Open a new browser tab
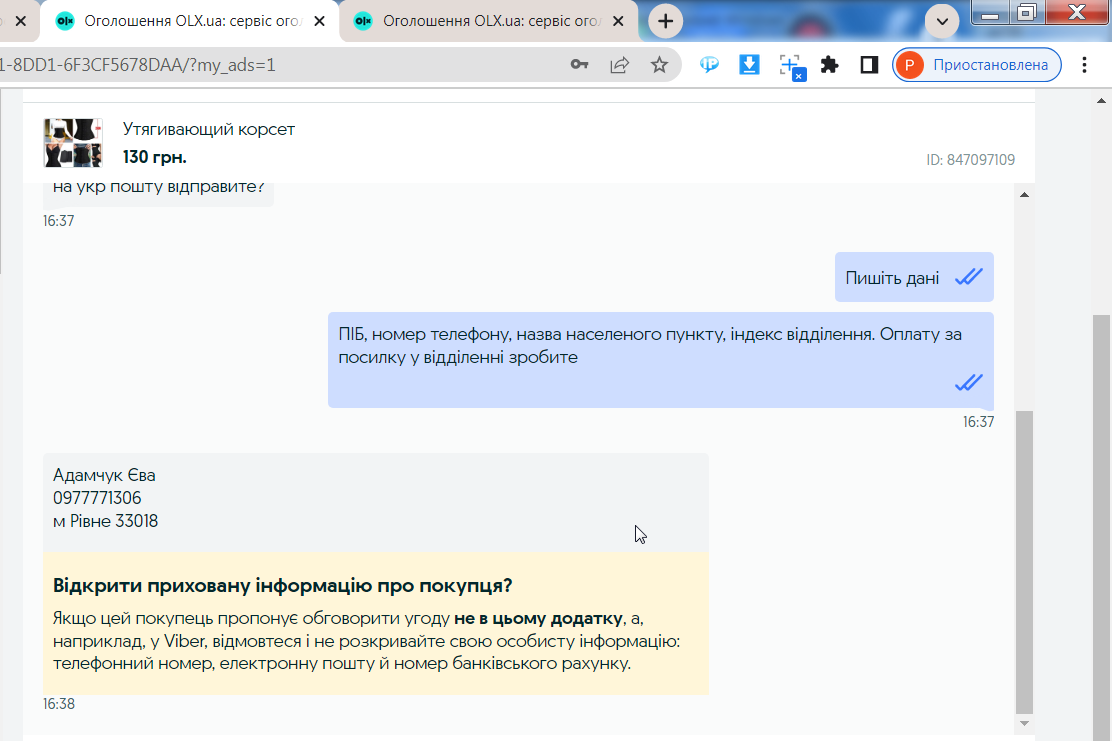Image resolution: width=1112 pixels, height=741 pixels. click(665, 21)
